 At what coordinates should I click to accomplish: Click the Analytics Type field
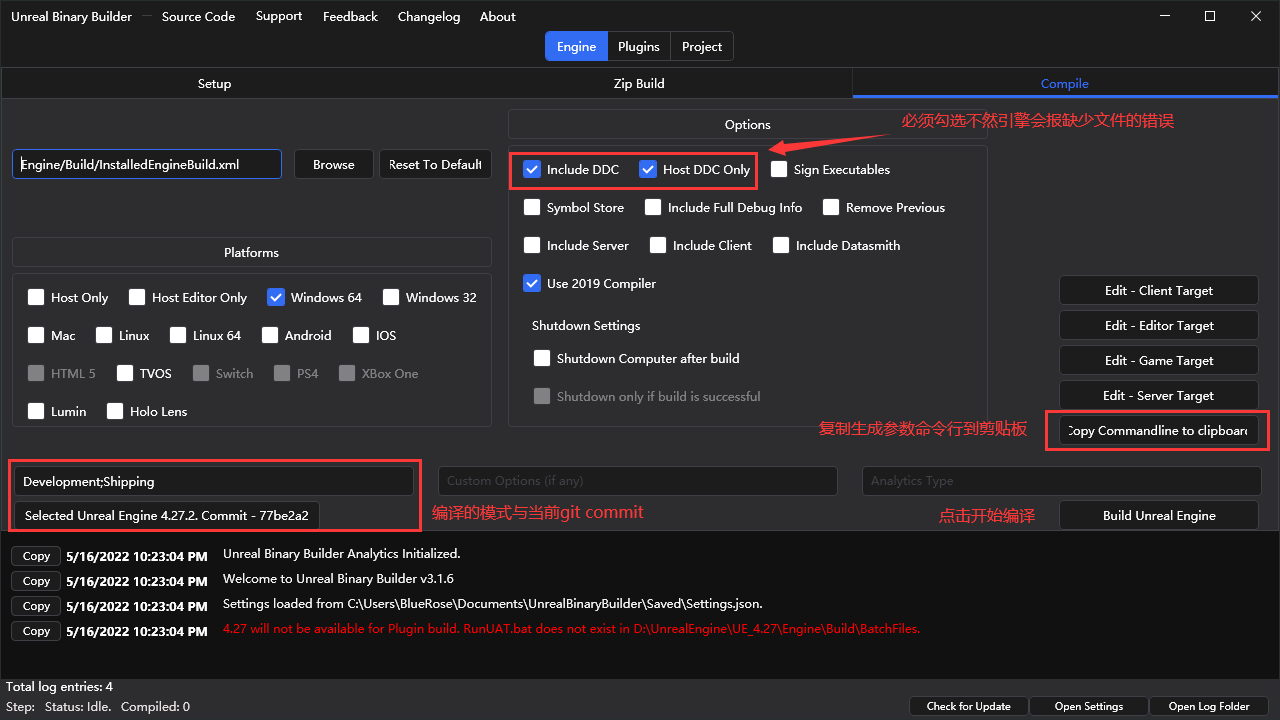pos(1062,481)
